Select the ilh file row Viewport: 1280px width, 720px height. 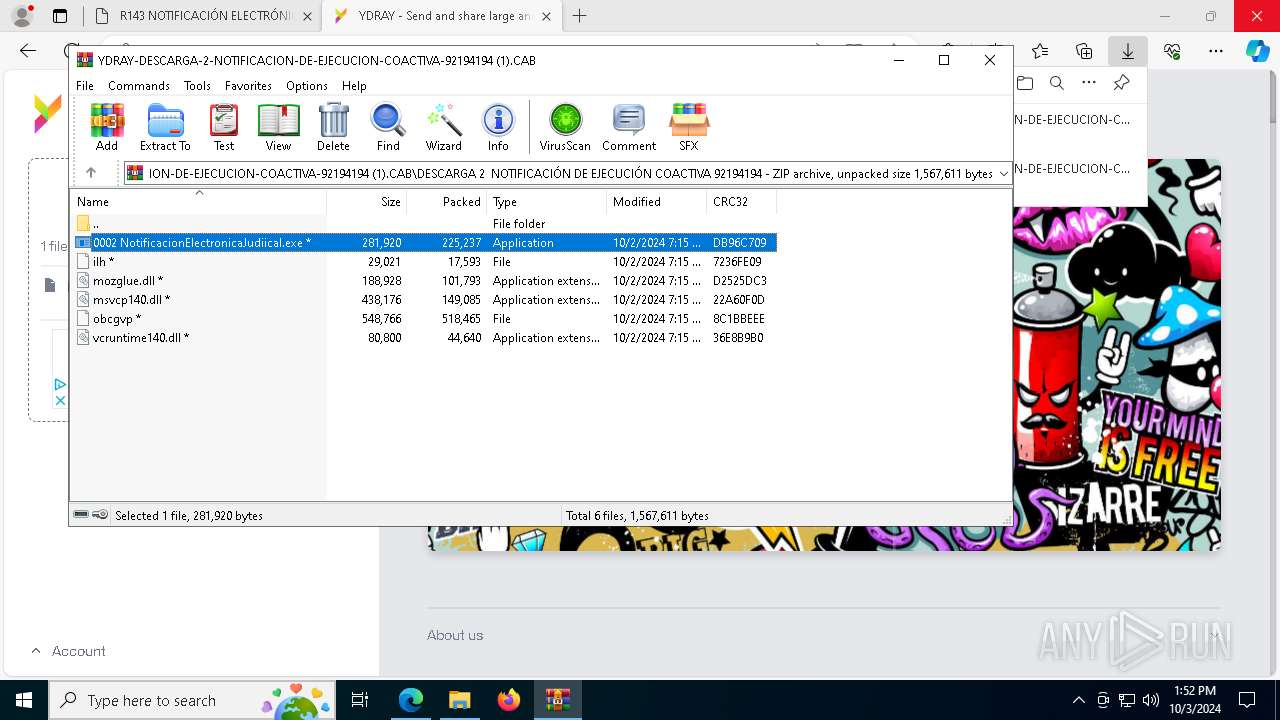pos(424,262)
